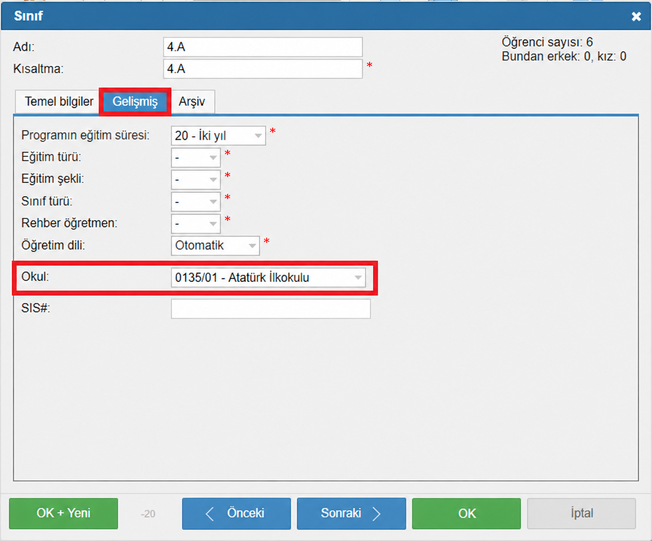Click the arrow in Okul combo box
Screen dimensions: 652x541
coord(358,277)
